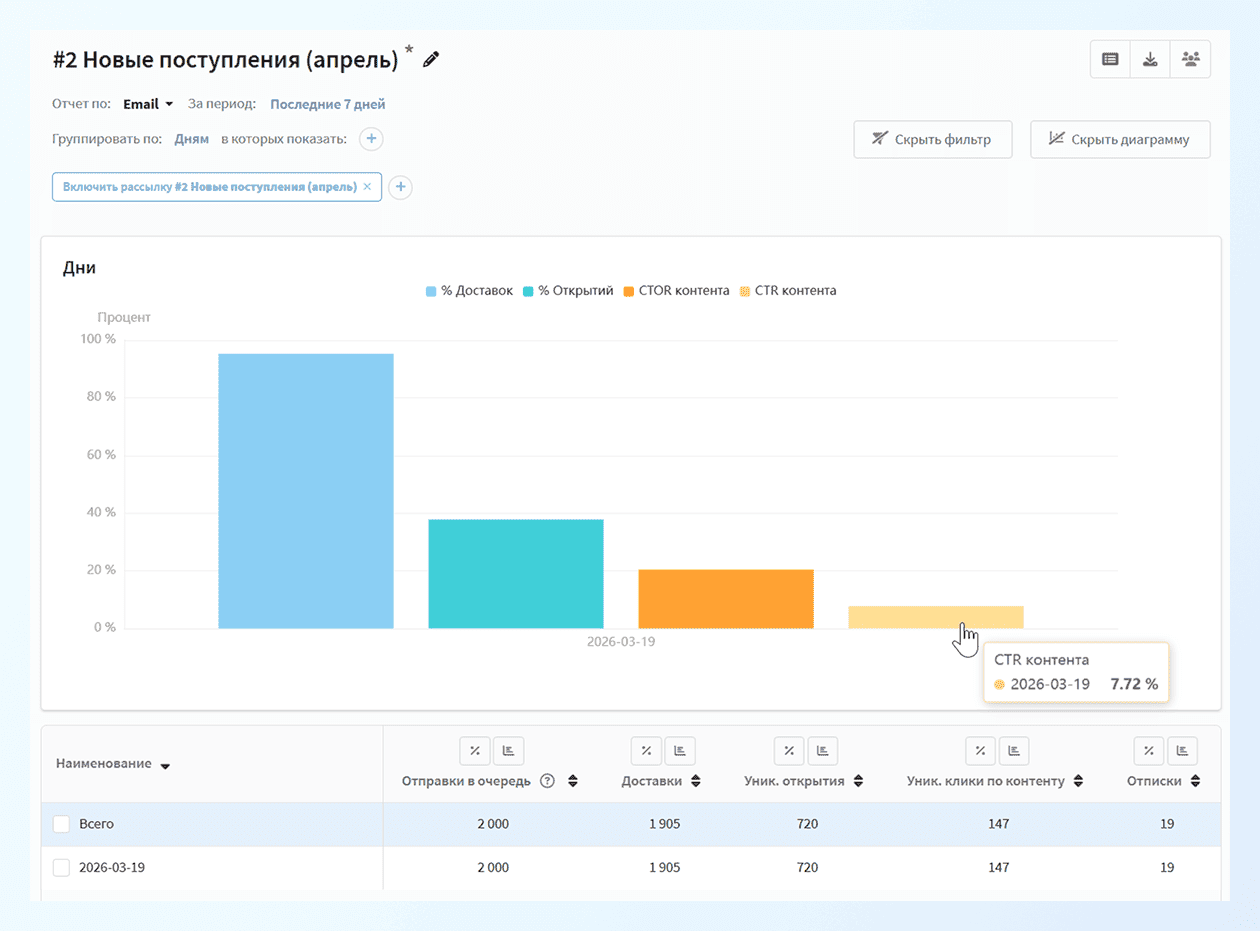
Task: Click the plus icon to add a filter
Action: click(400, 187)
